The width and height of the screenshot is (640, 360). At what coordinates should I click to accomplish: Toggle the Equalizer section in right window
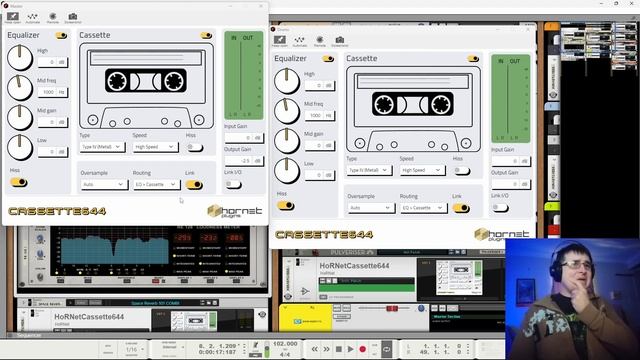click(328, 59)
